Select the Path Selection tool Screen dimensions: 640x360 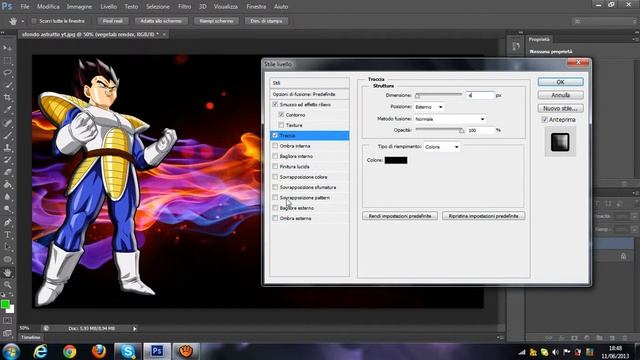coord(7,247)
